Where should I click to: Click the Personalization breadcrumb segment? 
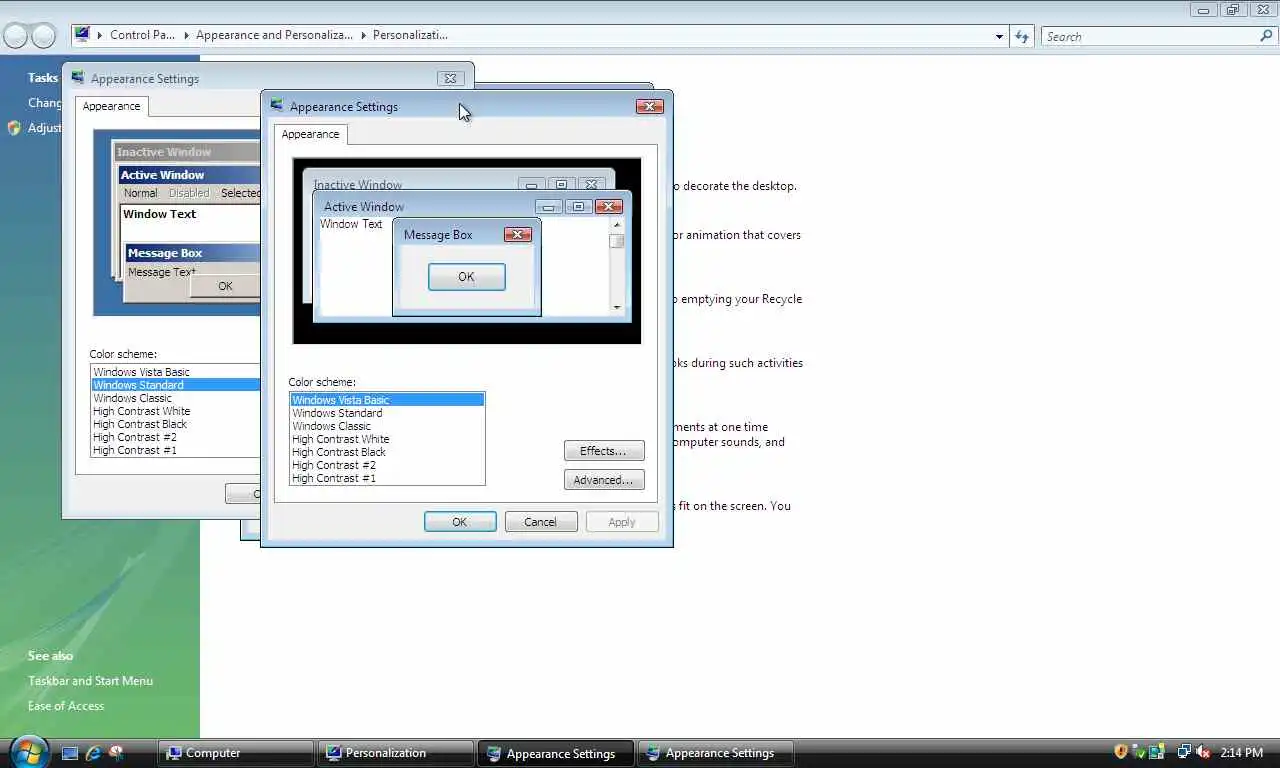(410, 35)
